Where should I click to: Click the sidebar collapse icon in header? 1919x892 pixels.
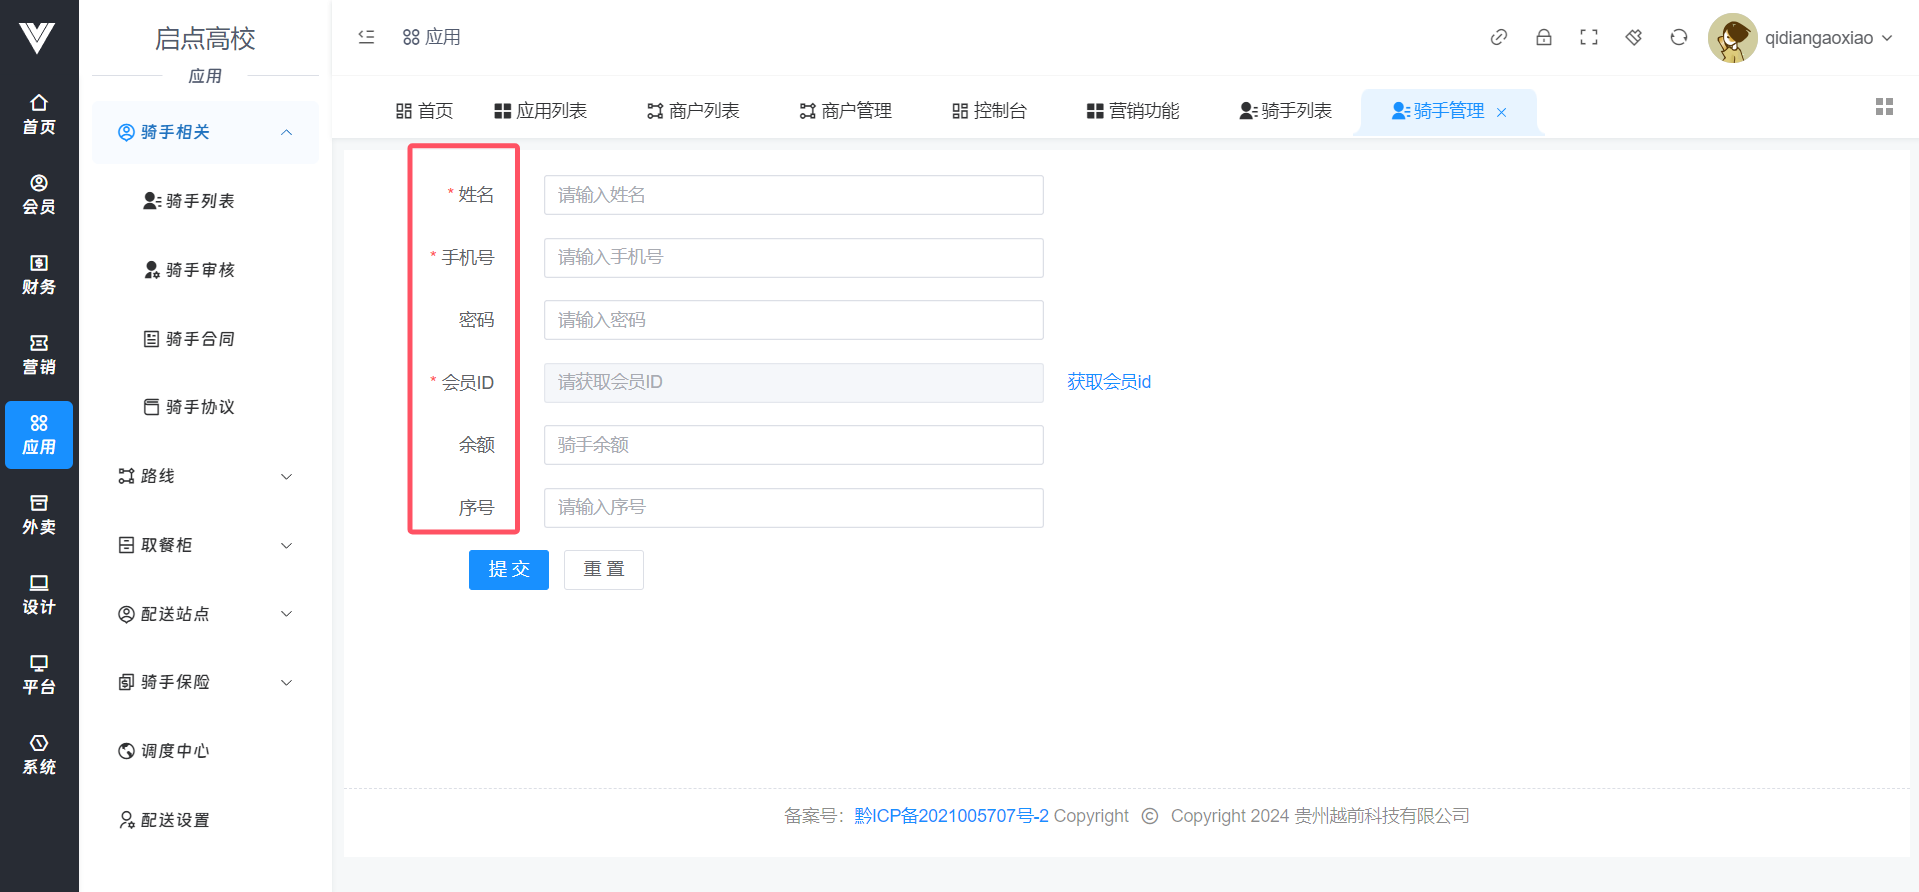point(366,37)
